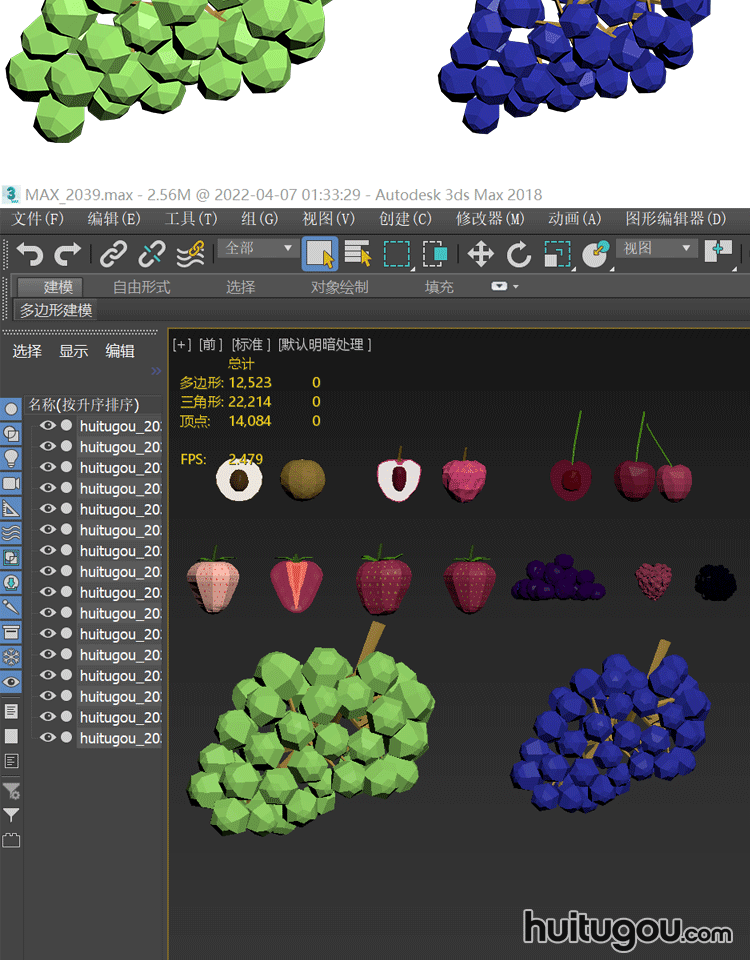Choose the Select and Rotate tool

click(x=518, y=254)
